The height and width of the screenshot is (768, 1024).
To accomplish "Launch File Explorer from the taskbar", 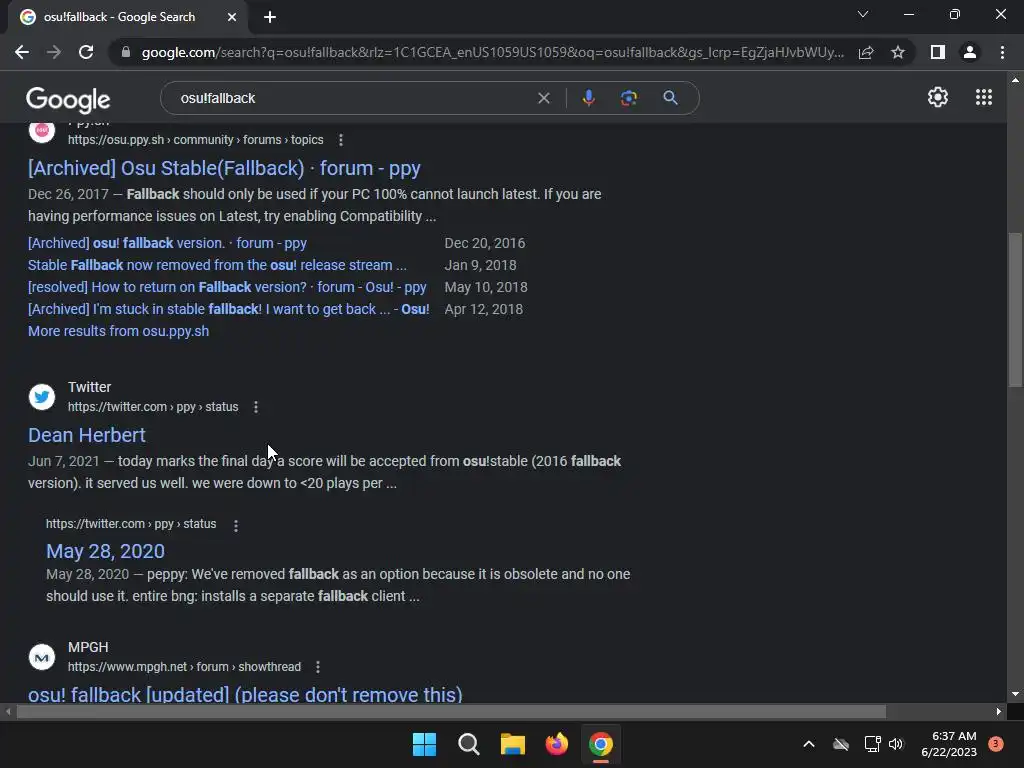I will coord(513,744).
